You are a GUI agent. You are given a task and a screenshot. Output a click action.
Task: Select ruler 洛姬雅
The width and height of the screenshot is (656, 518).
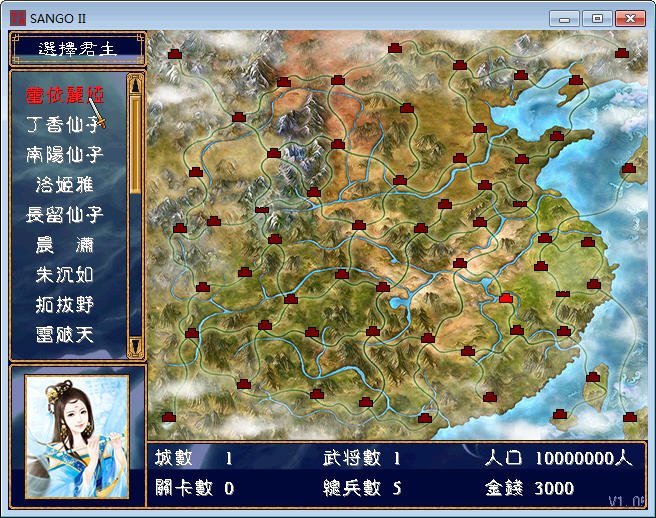point(64,185)
